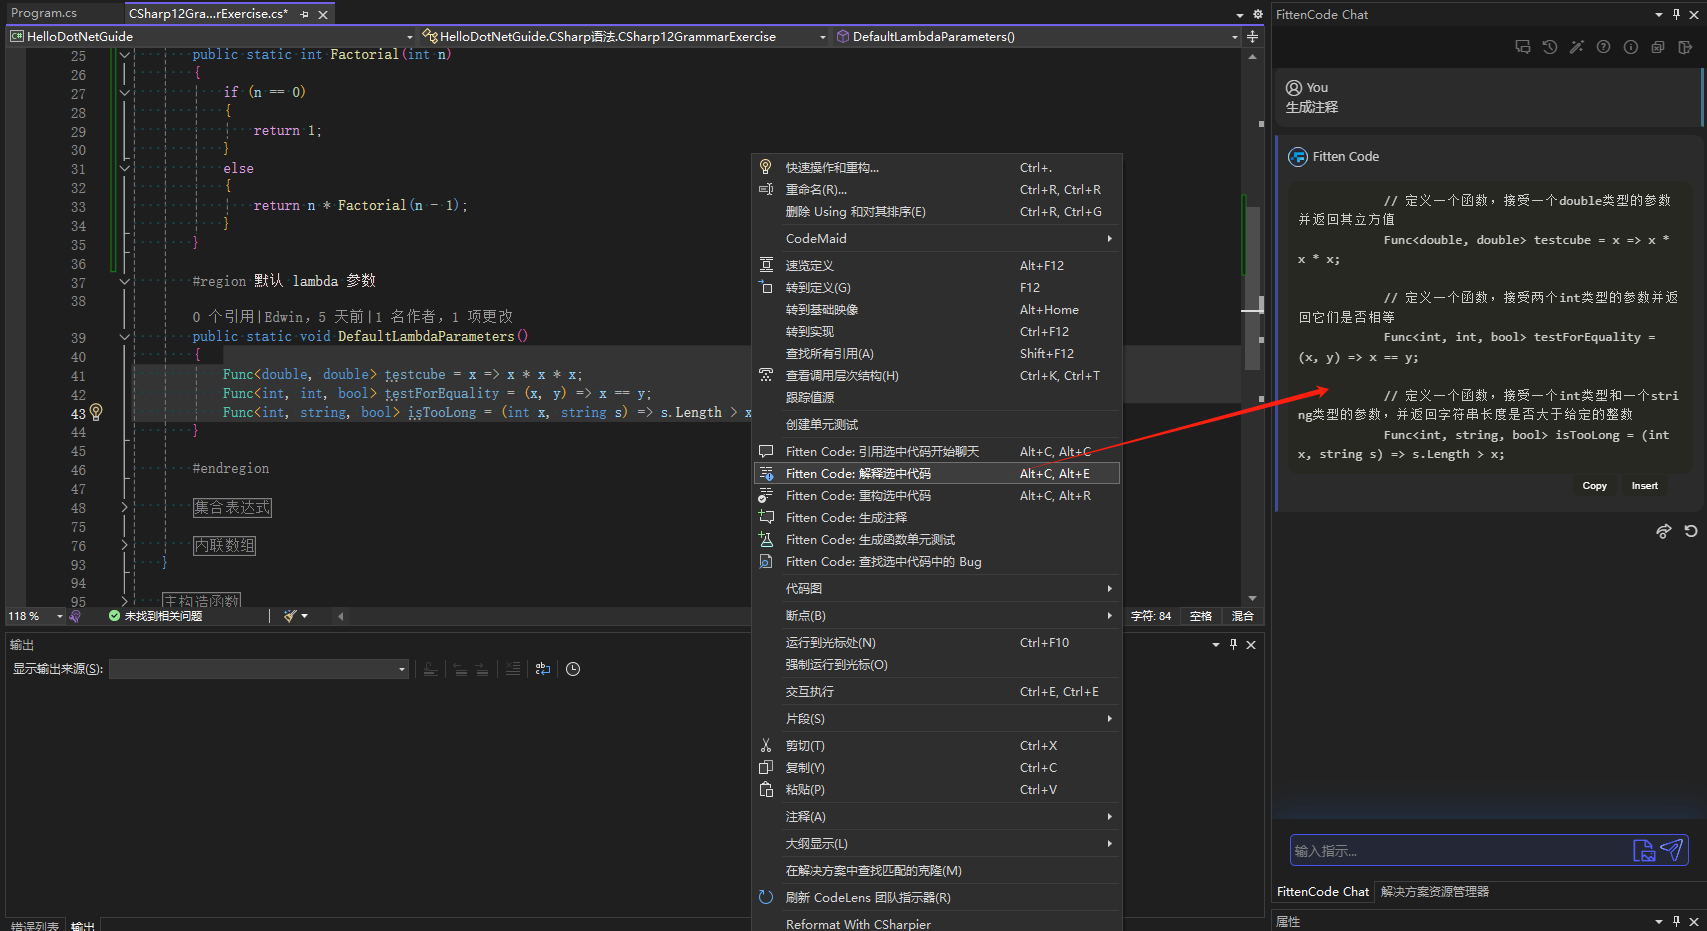The width and height of the screenshot is (1707, 931).
Task: Open the output source dropdown
Action: (x=401, y=669)
